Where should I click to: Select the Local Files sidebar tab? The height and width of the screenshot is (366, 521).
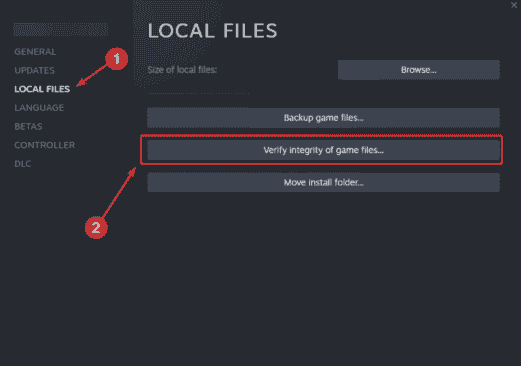tap(42, 89)
